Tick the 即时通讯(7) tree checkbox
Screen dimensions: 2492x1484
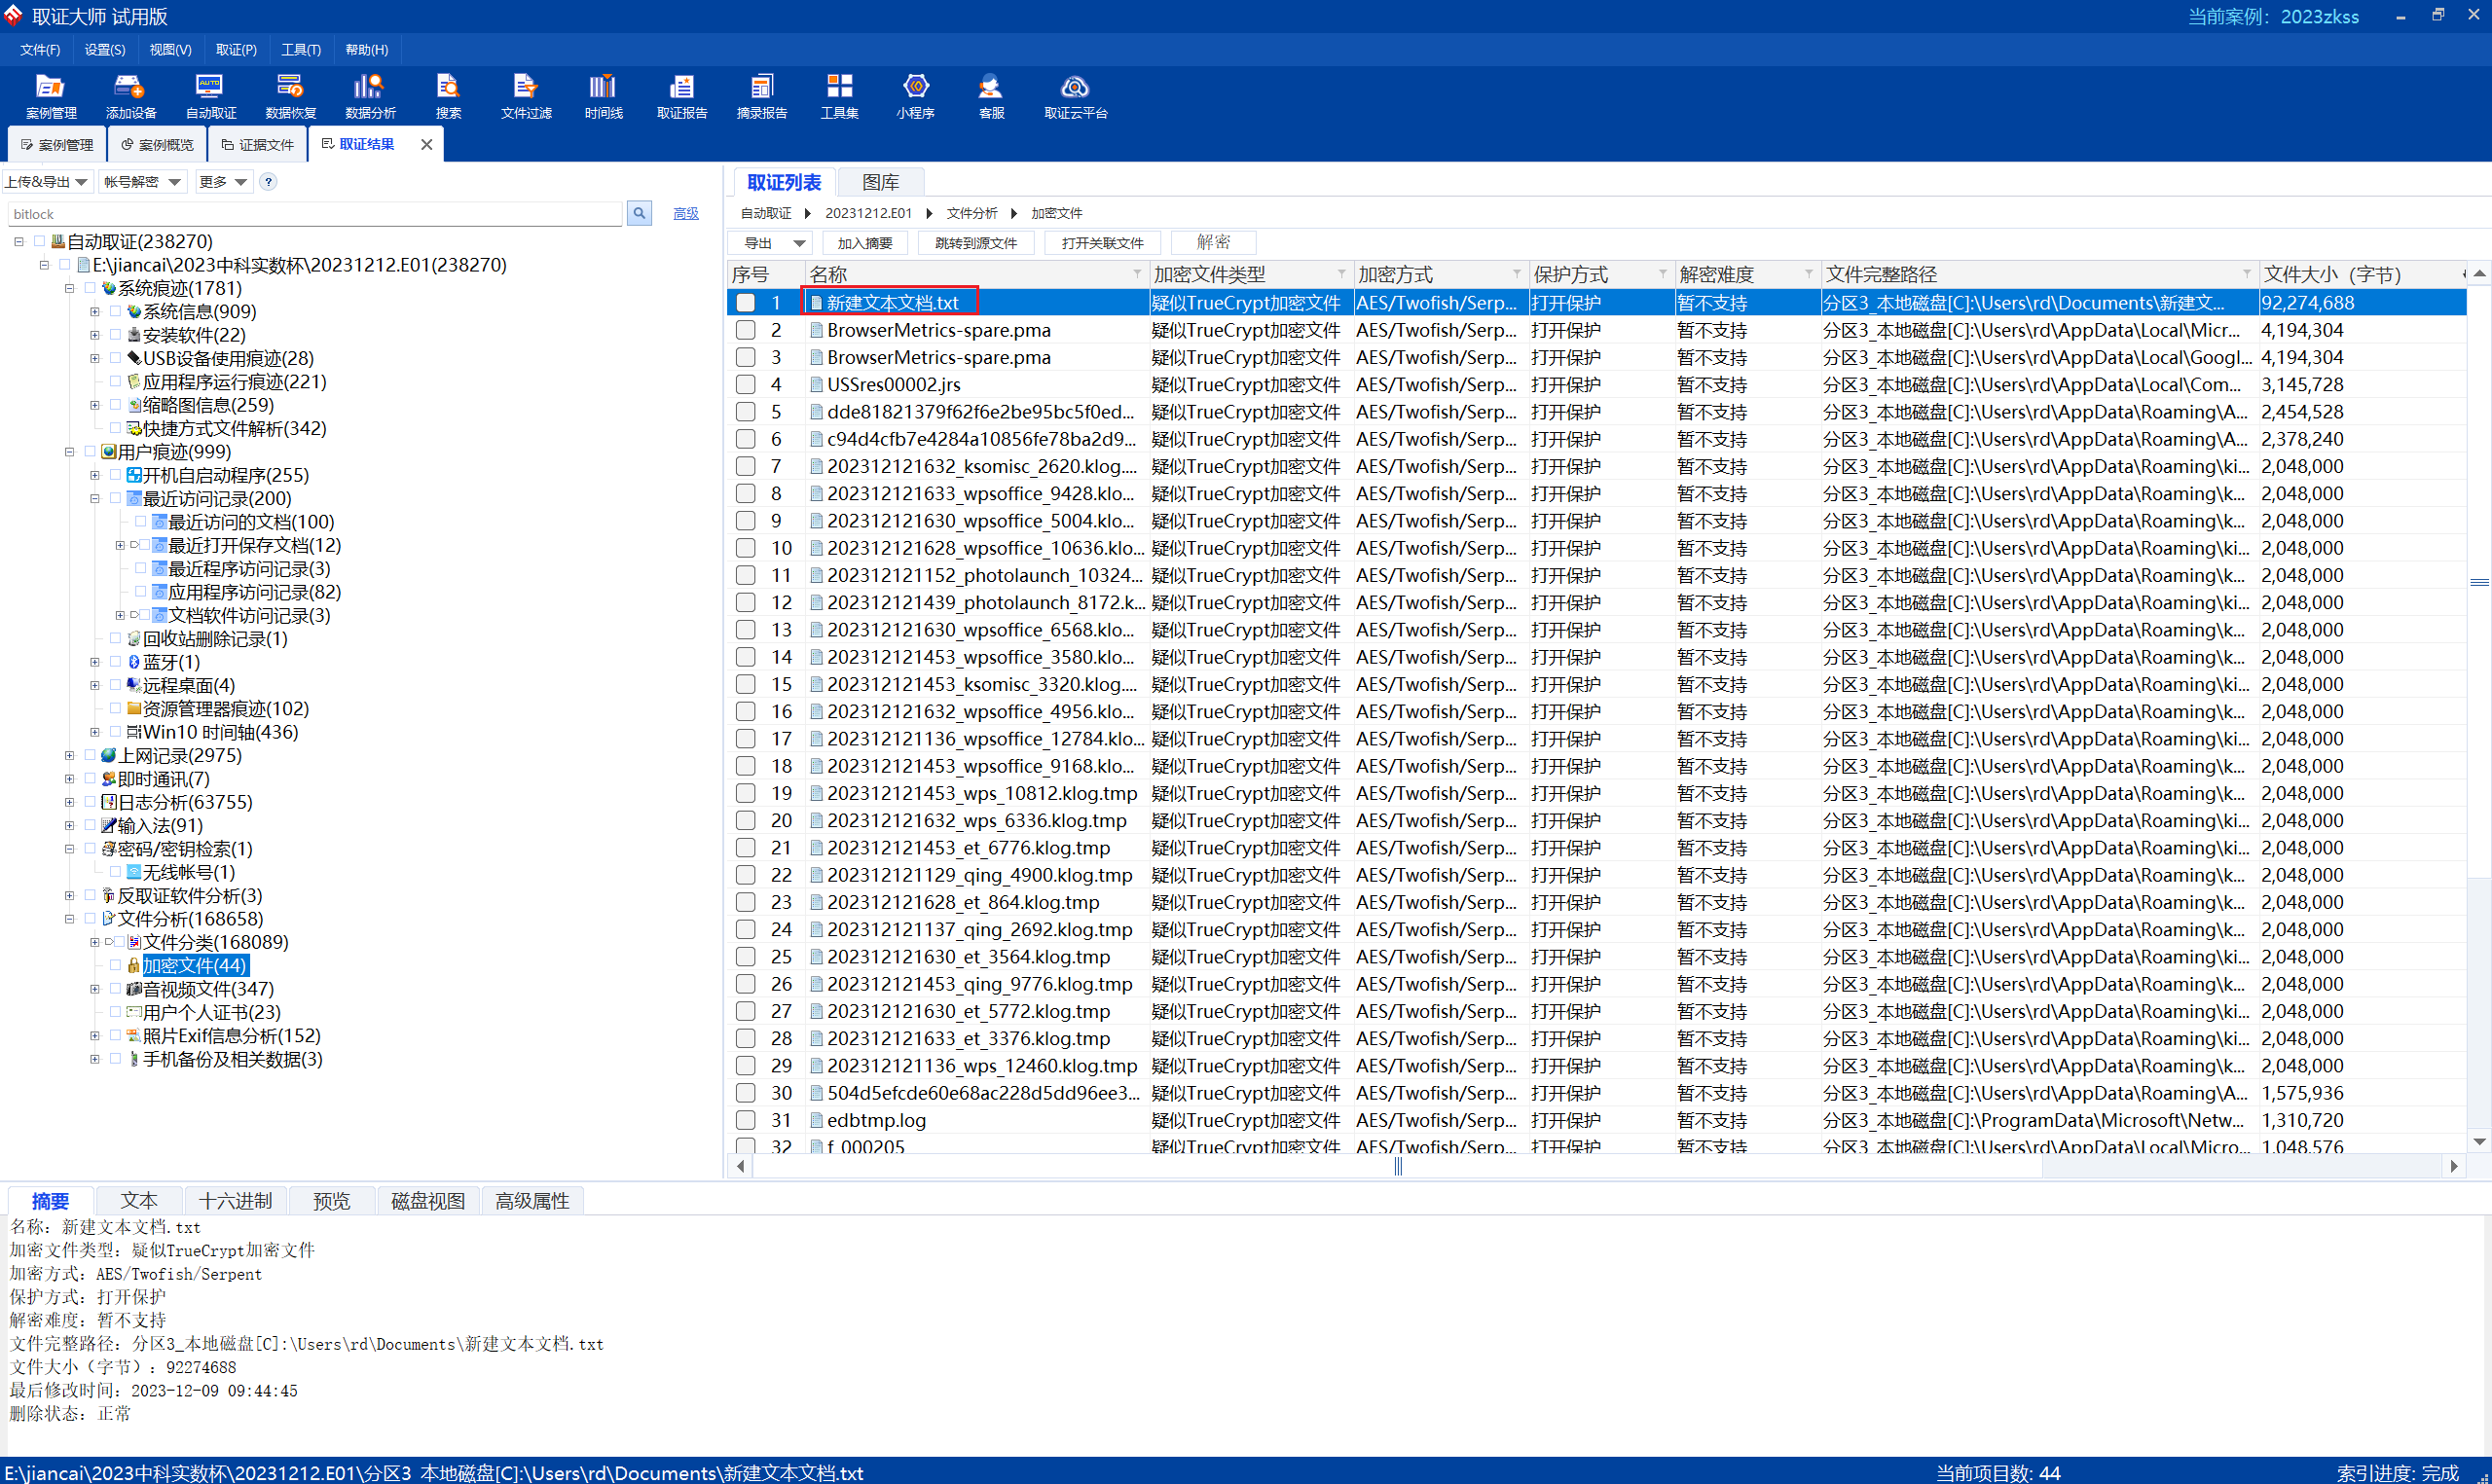[90, 779]
